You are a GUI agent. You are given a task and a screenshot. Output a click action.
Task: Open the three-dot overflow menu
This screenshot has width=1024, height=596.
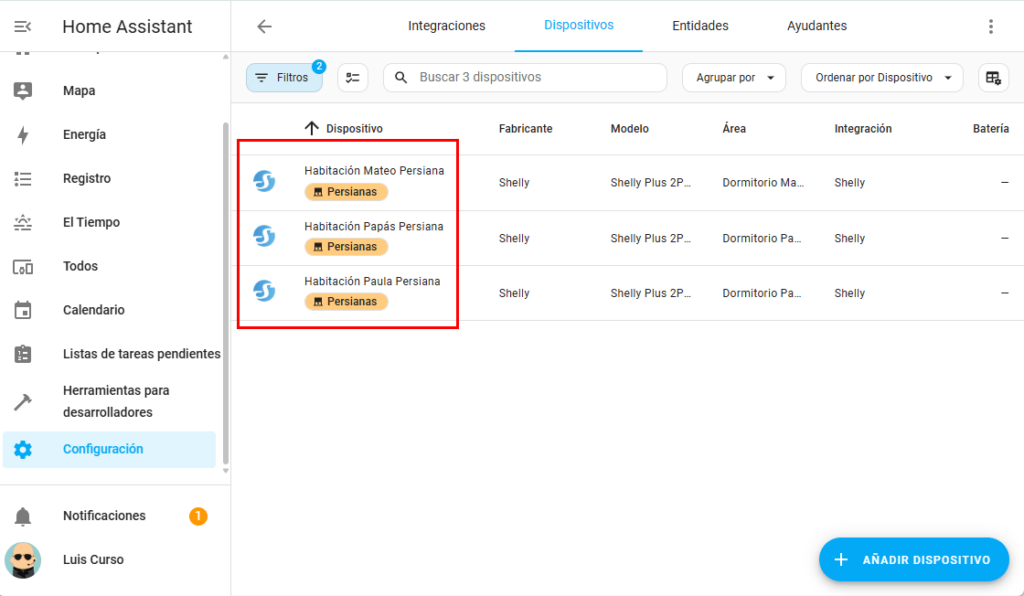coord(990,26)
